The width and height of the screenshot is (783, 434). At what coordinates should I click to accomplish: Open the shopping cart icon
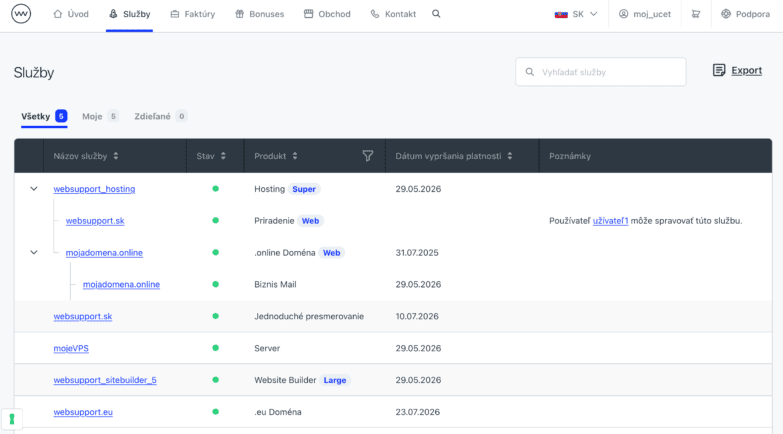point(696,14)
